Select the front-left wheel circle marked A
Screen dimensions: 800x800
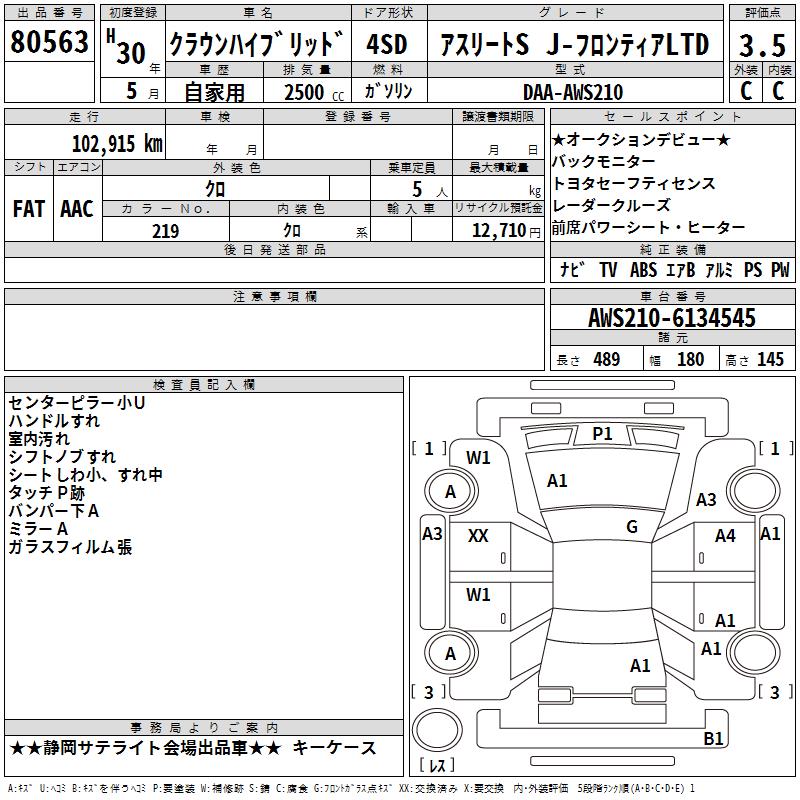coord(450,491)
